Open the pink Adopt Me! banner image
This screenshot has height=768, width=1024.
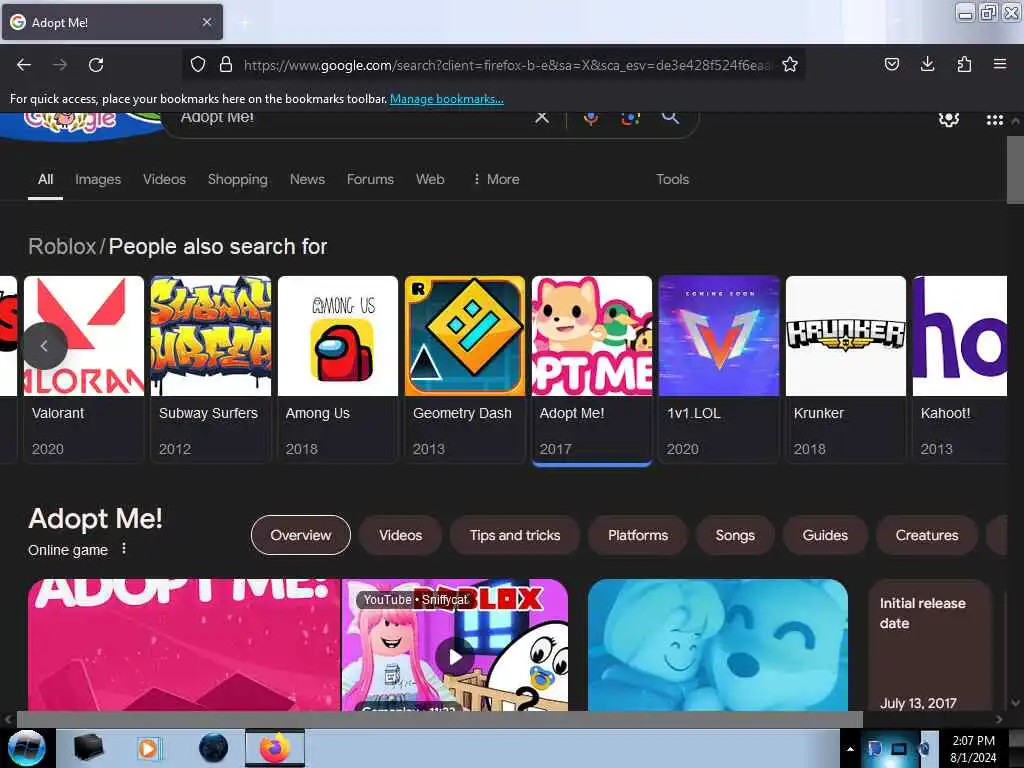pyautogui.click(x=184, y=645)
